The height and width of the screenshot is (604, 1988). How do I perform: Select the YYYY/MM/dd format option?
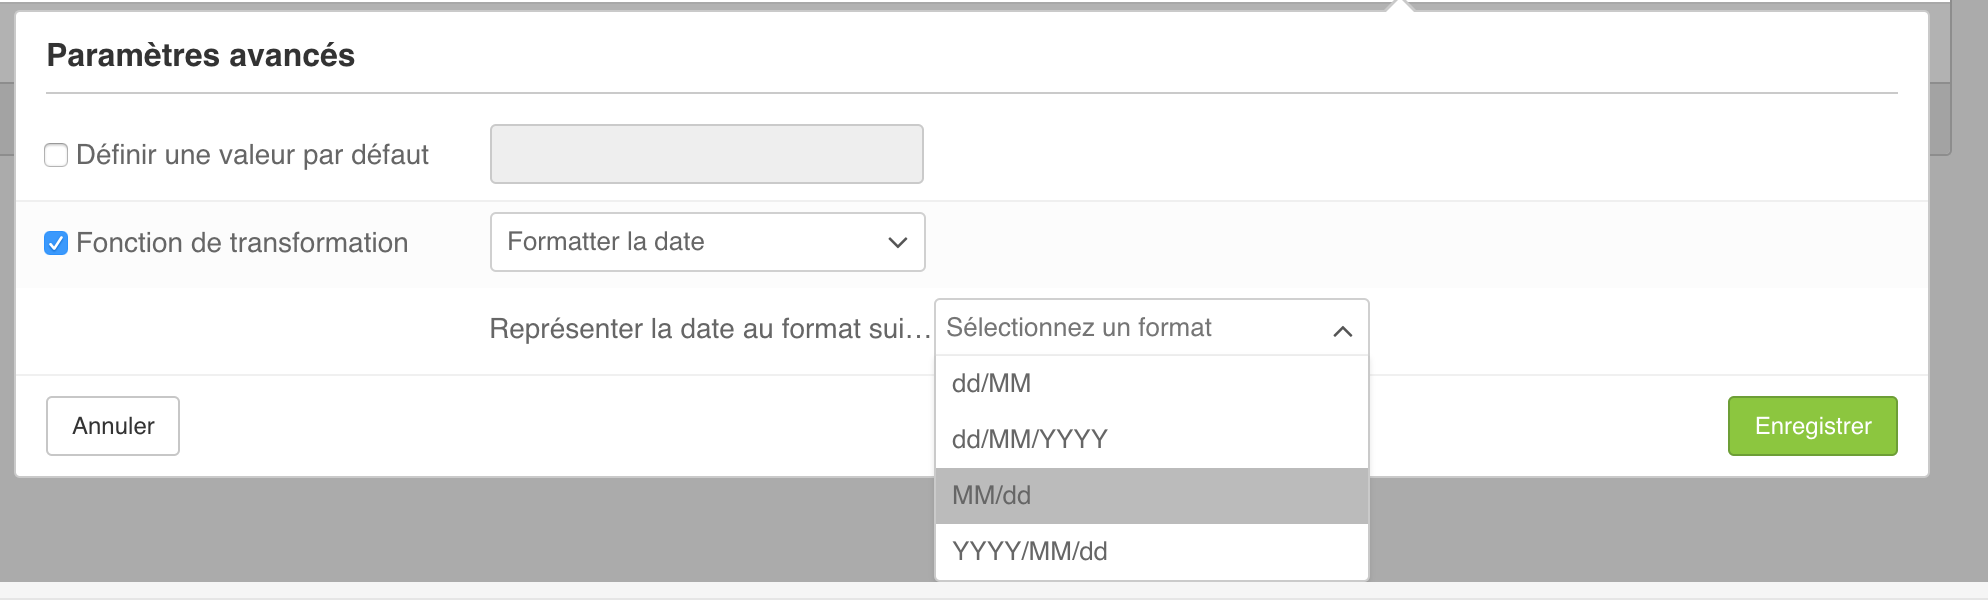click(x=1150, y=552)
